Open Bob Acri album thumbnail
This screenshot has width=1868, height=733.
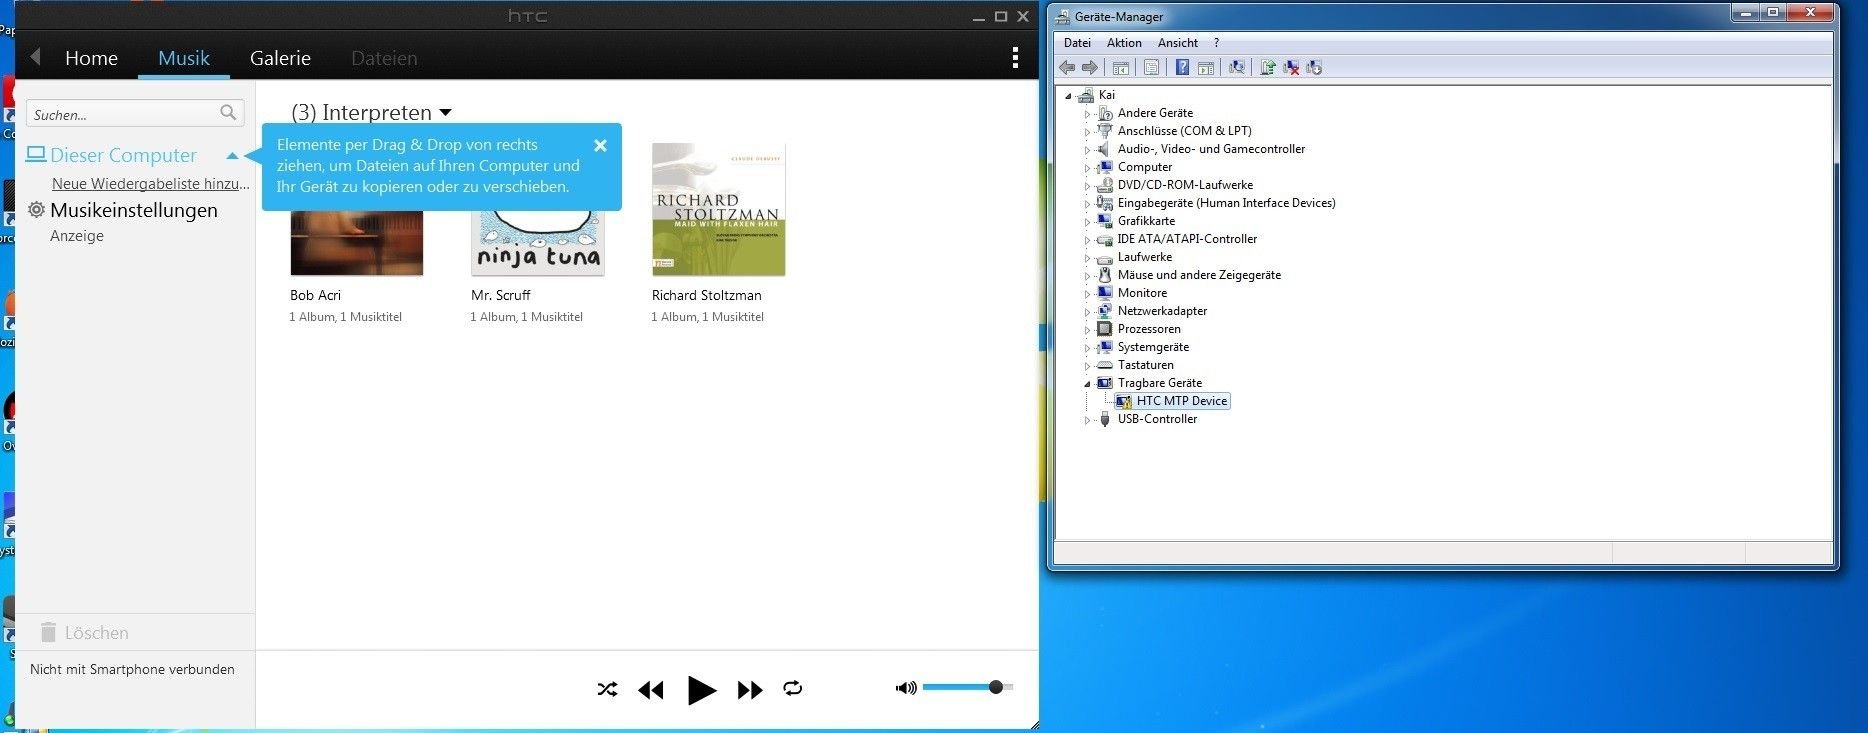[357, 243]
